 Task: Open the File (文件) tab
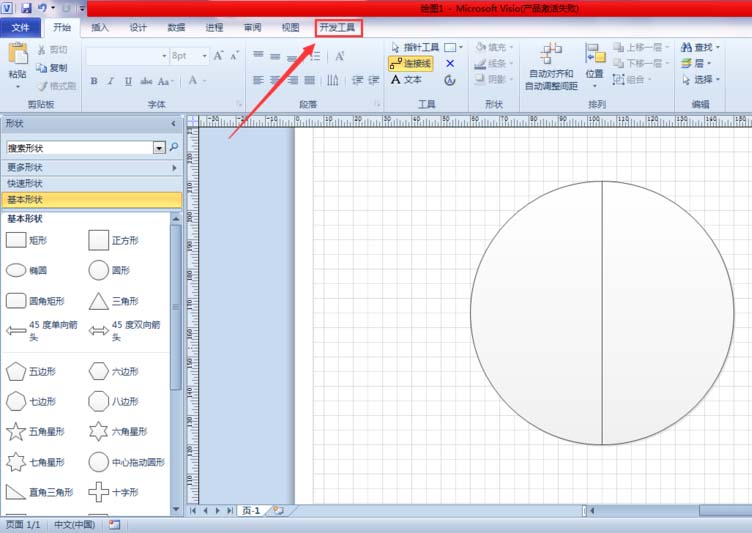(20, 28)
